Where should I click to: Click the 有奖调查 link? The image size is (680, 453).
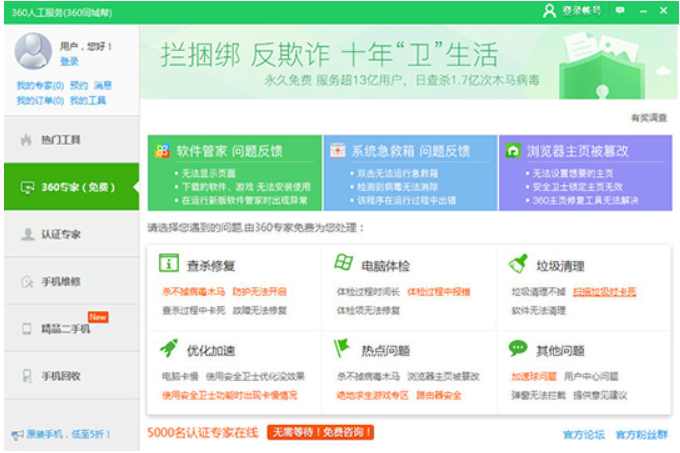tap(650, 118)
